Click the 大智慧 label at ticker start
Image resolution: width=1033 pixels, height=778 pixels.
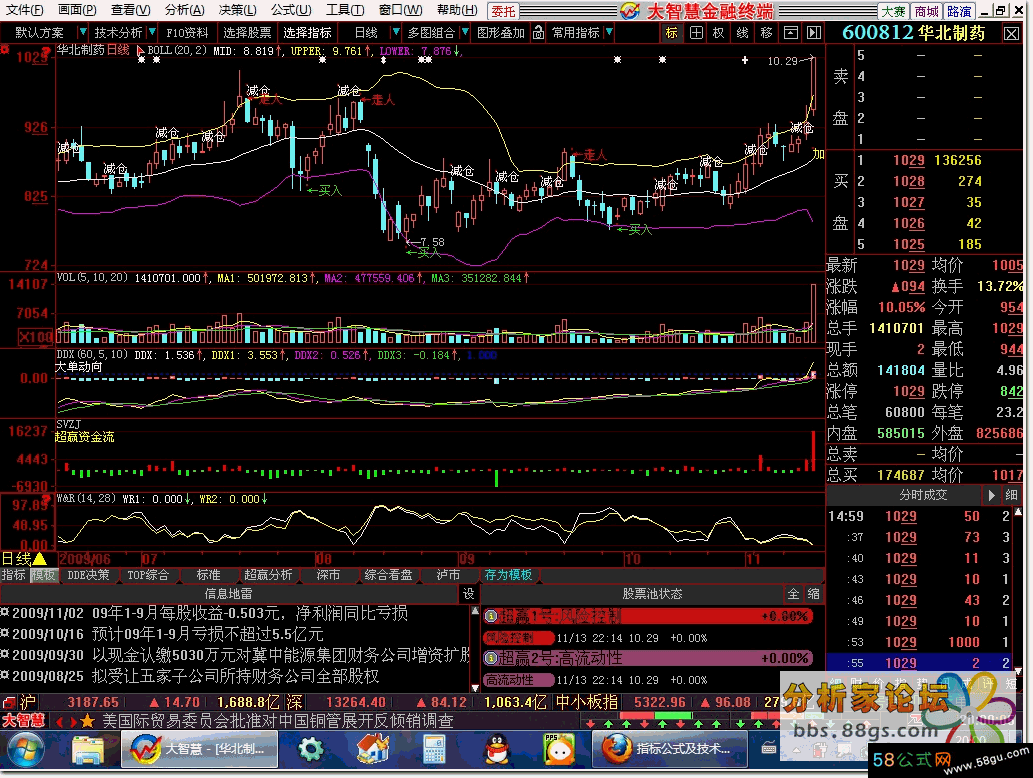click(23, 720)
